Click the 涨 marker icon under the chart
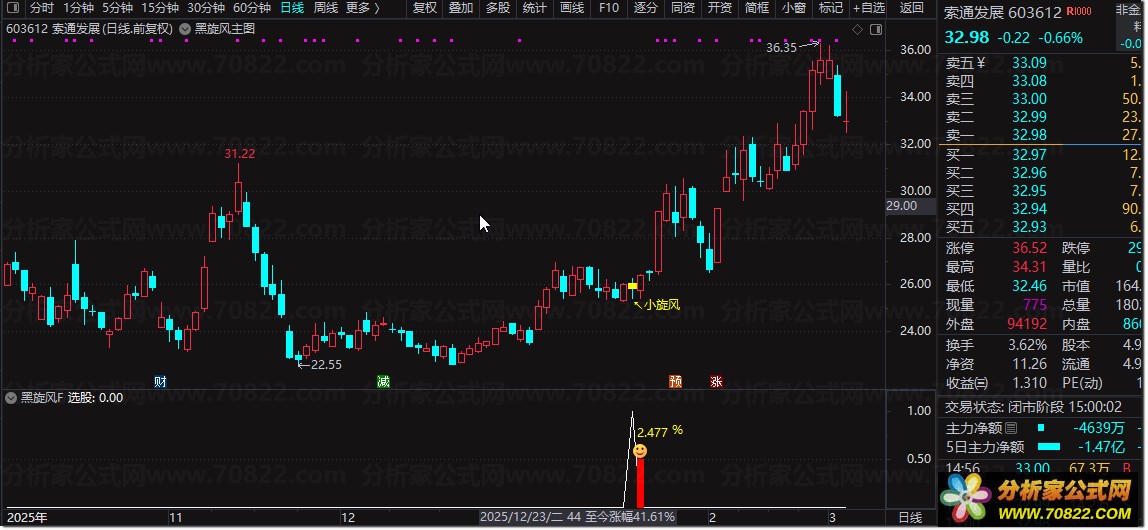The image size is (1148, 530). tap(716, 381)
